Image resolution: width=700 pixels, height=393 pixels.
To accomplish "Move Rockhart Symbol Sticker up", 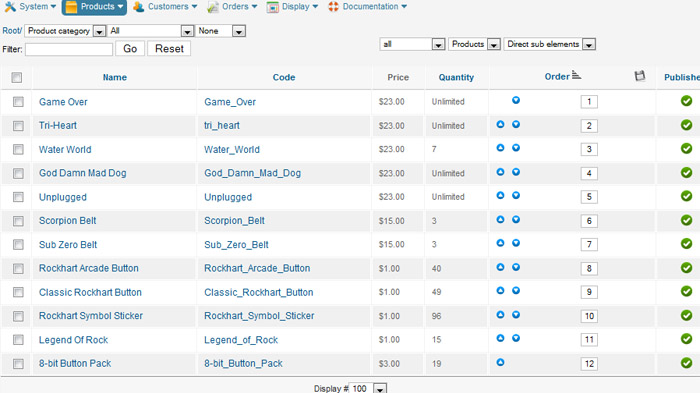I will (500, 314).
